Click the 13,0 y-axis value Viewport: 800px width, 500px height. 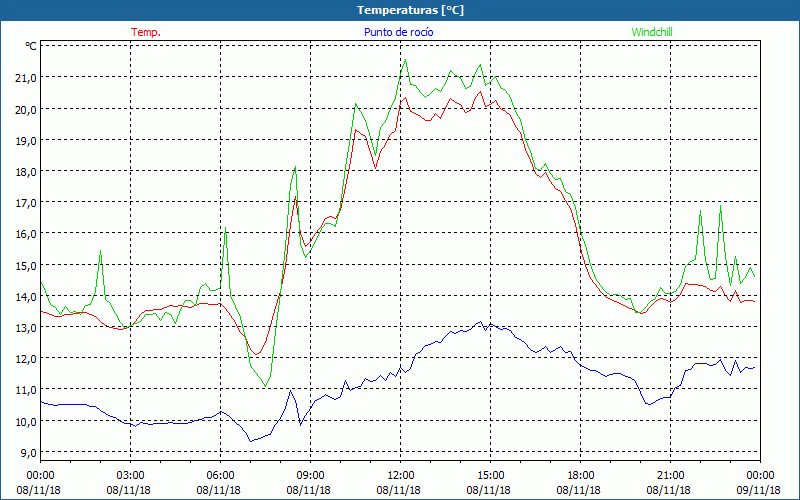click(27, 328)
